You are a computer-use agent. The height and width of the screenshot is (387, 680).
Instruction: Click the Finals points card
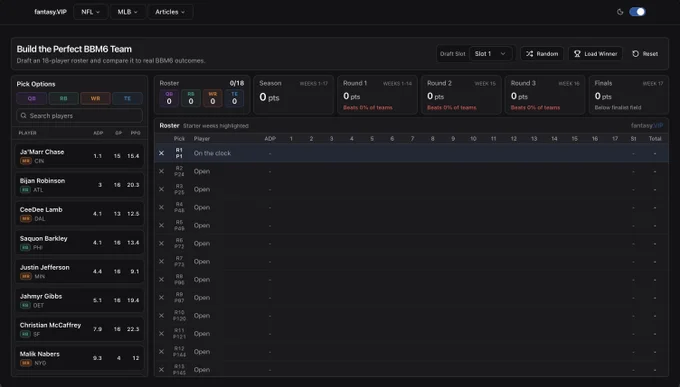[x=629, y=95]
